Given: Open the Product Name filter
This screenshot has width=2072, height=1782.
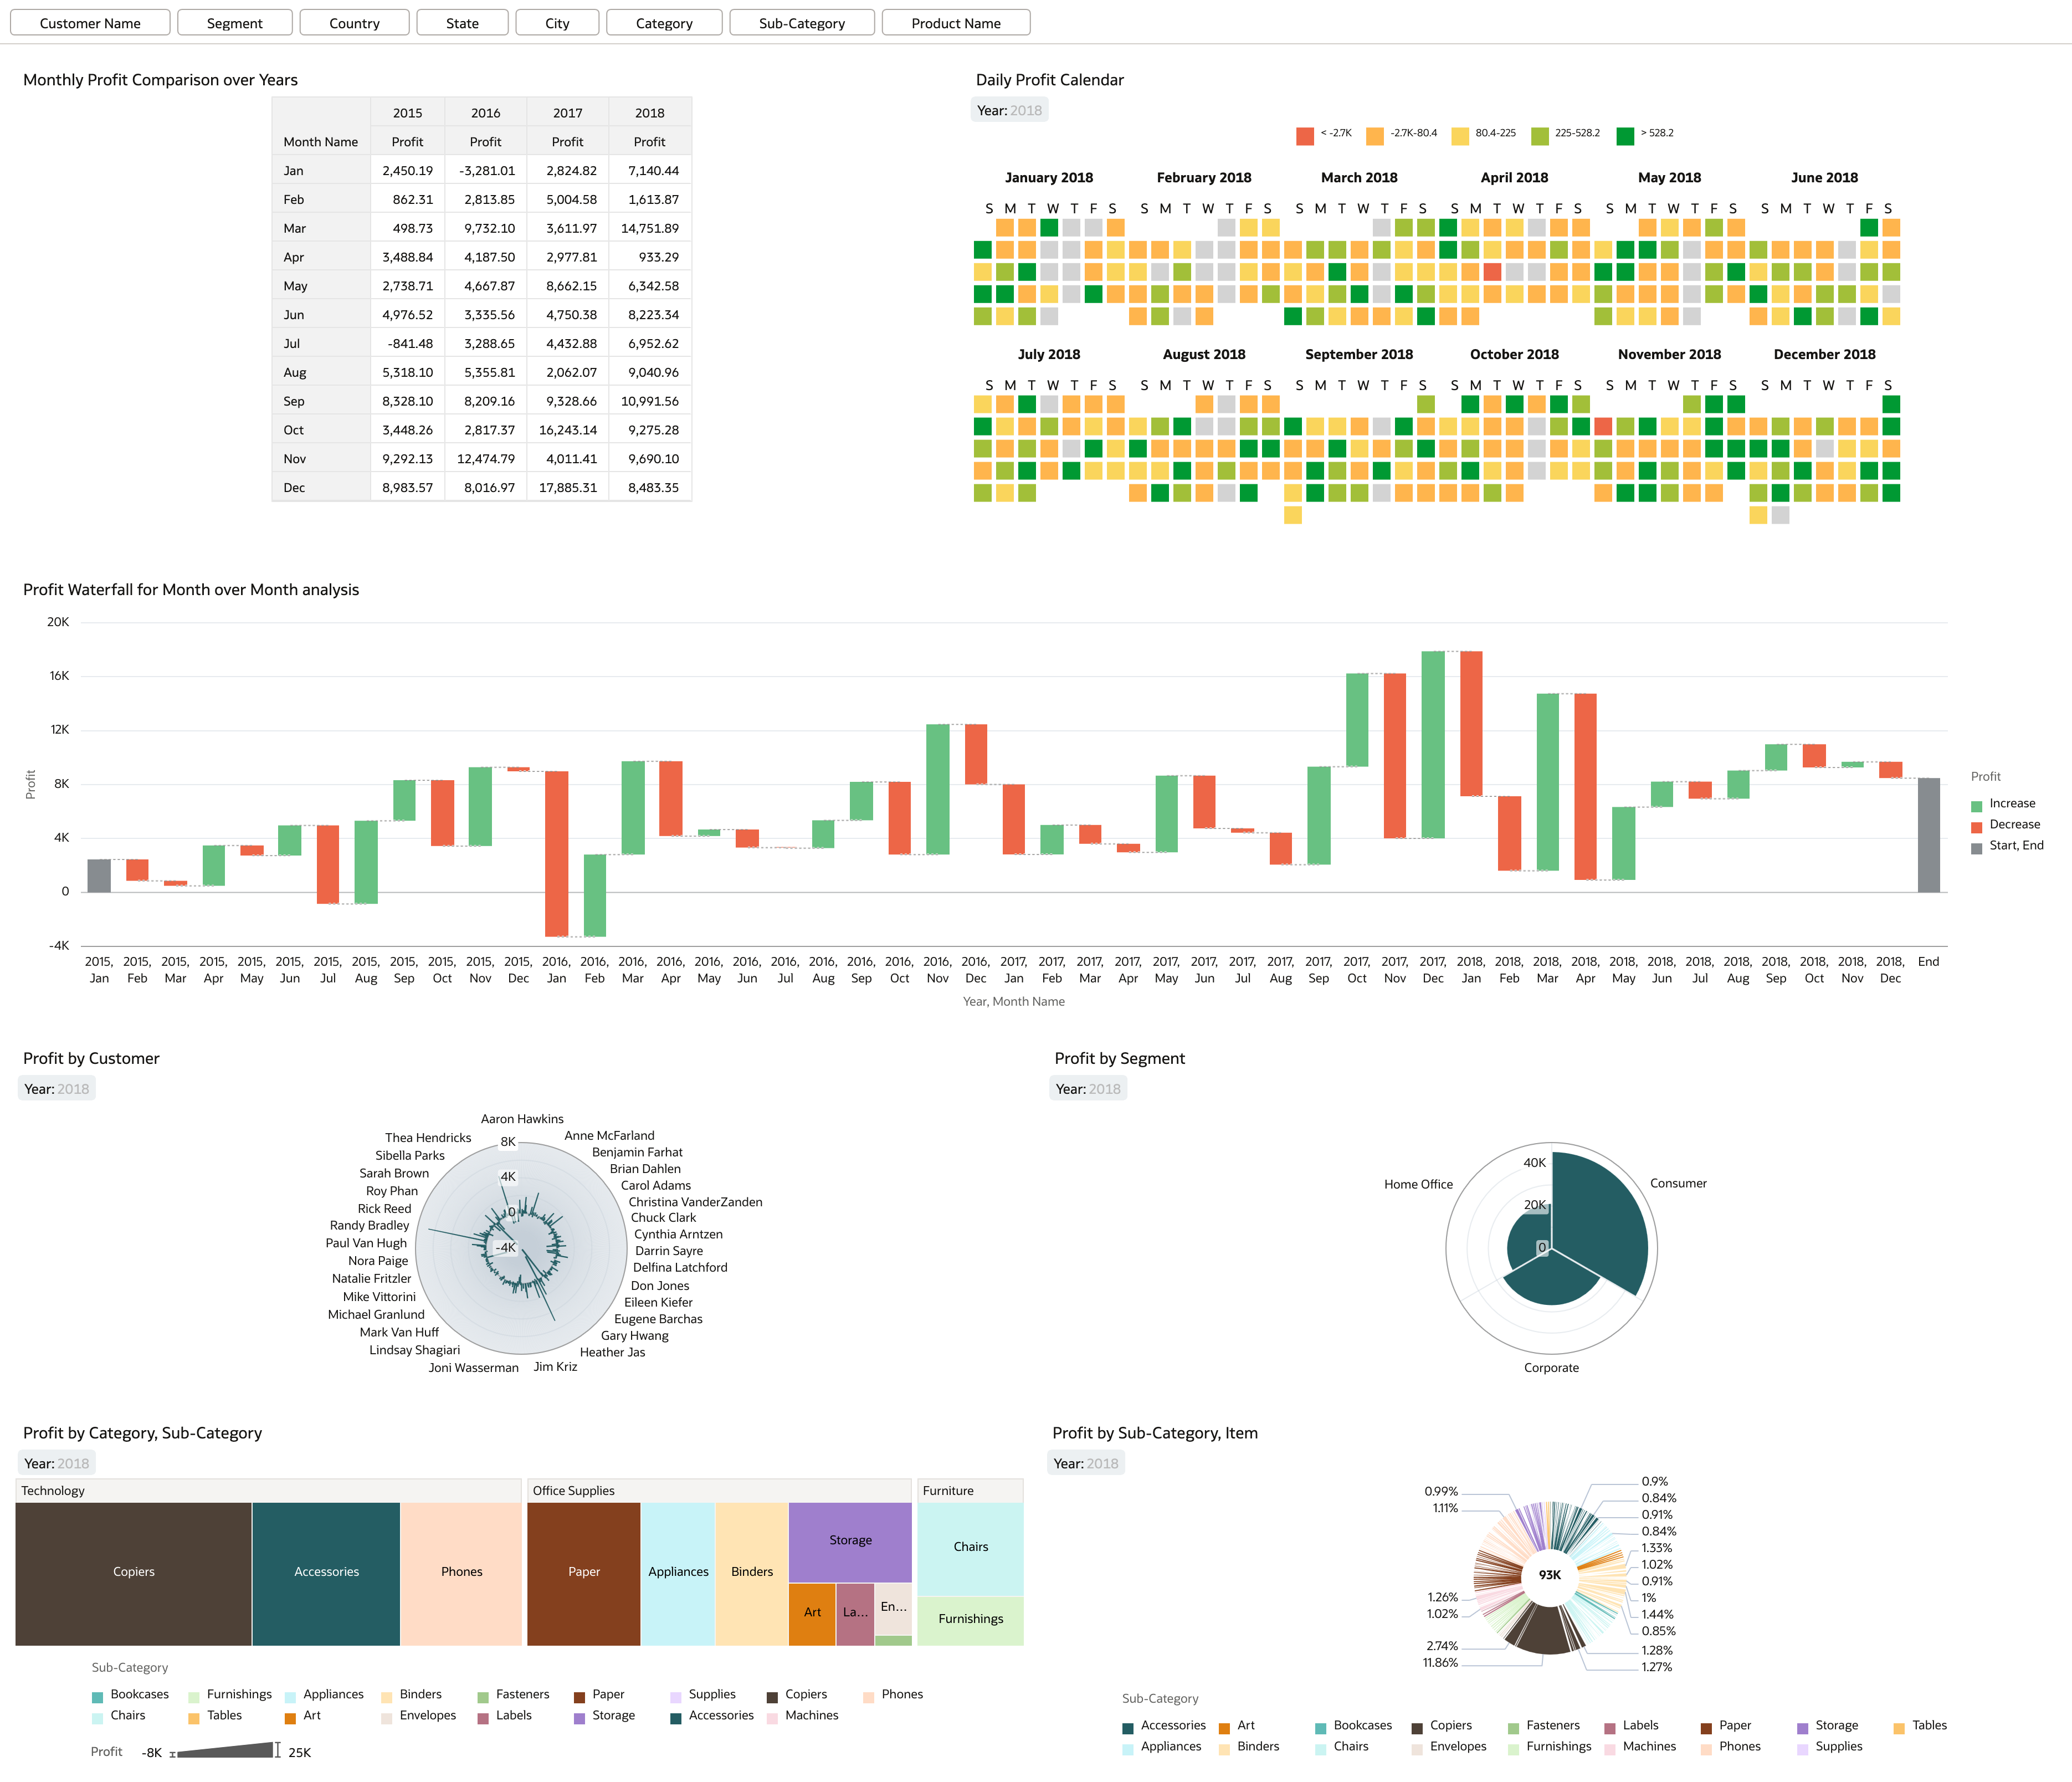Looking at the screenshot, I should [x=955, y=23].
